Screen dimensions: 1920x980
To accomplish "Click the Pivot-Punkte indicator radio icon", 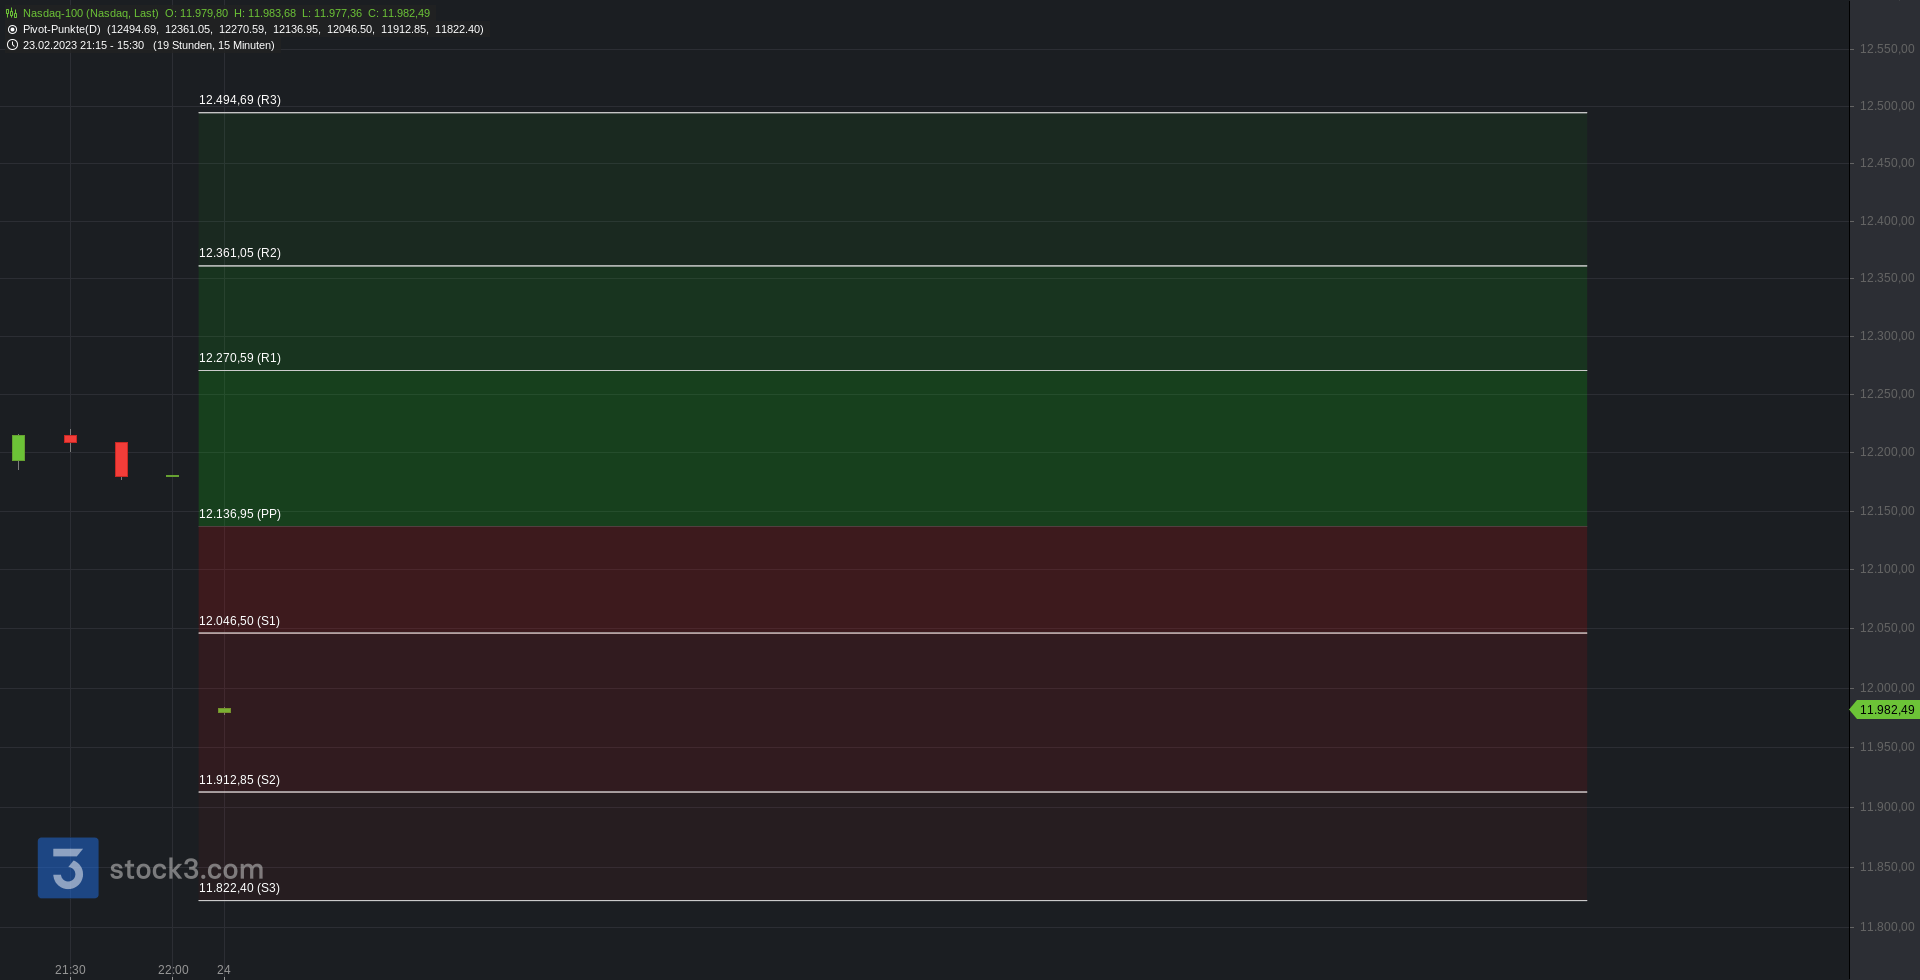I will 12,29.
